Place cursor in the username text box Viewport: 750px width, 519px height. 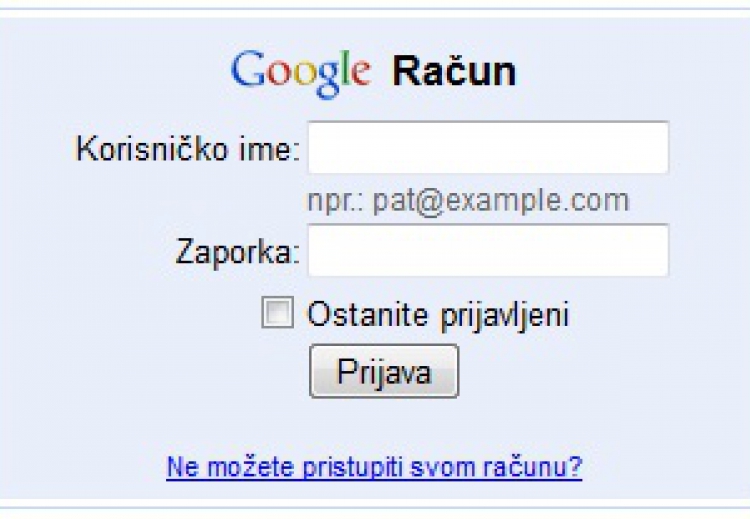click(488, 148)
